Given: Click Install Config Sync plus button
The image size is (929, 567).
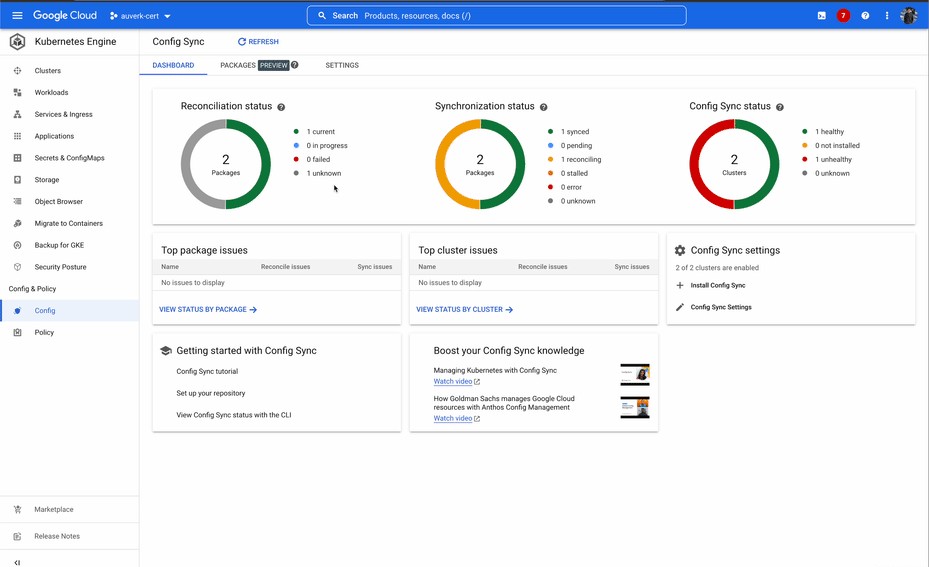Looking at the screenshot, I should (710, 286).
